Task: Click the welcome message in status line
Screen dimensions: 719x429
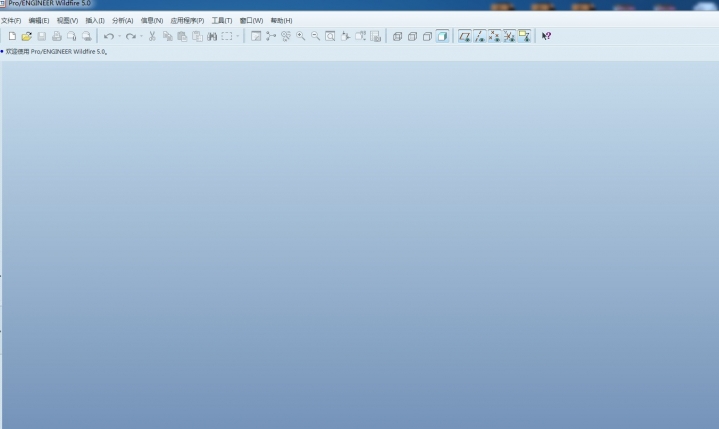Action: pyautogui.click(x=56, y=51)
